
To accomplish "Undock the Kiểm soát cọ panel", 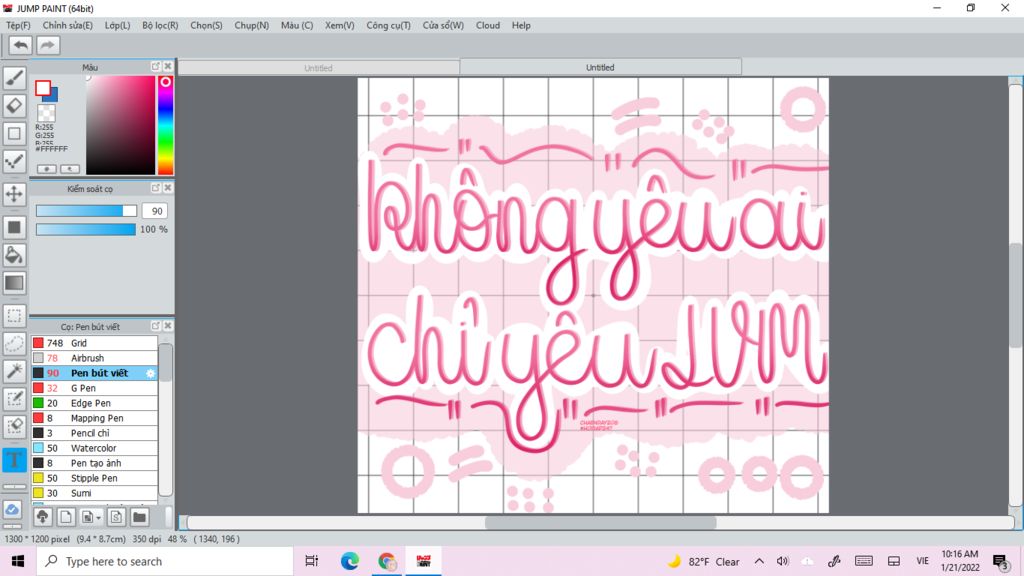I will tap(155, 188).
